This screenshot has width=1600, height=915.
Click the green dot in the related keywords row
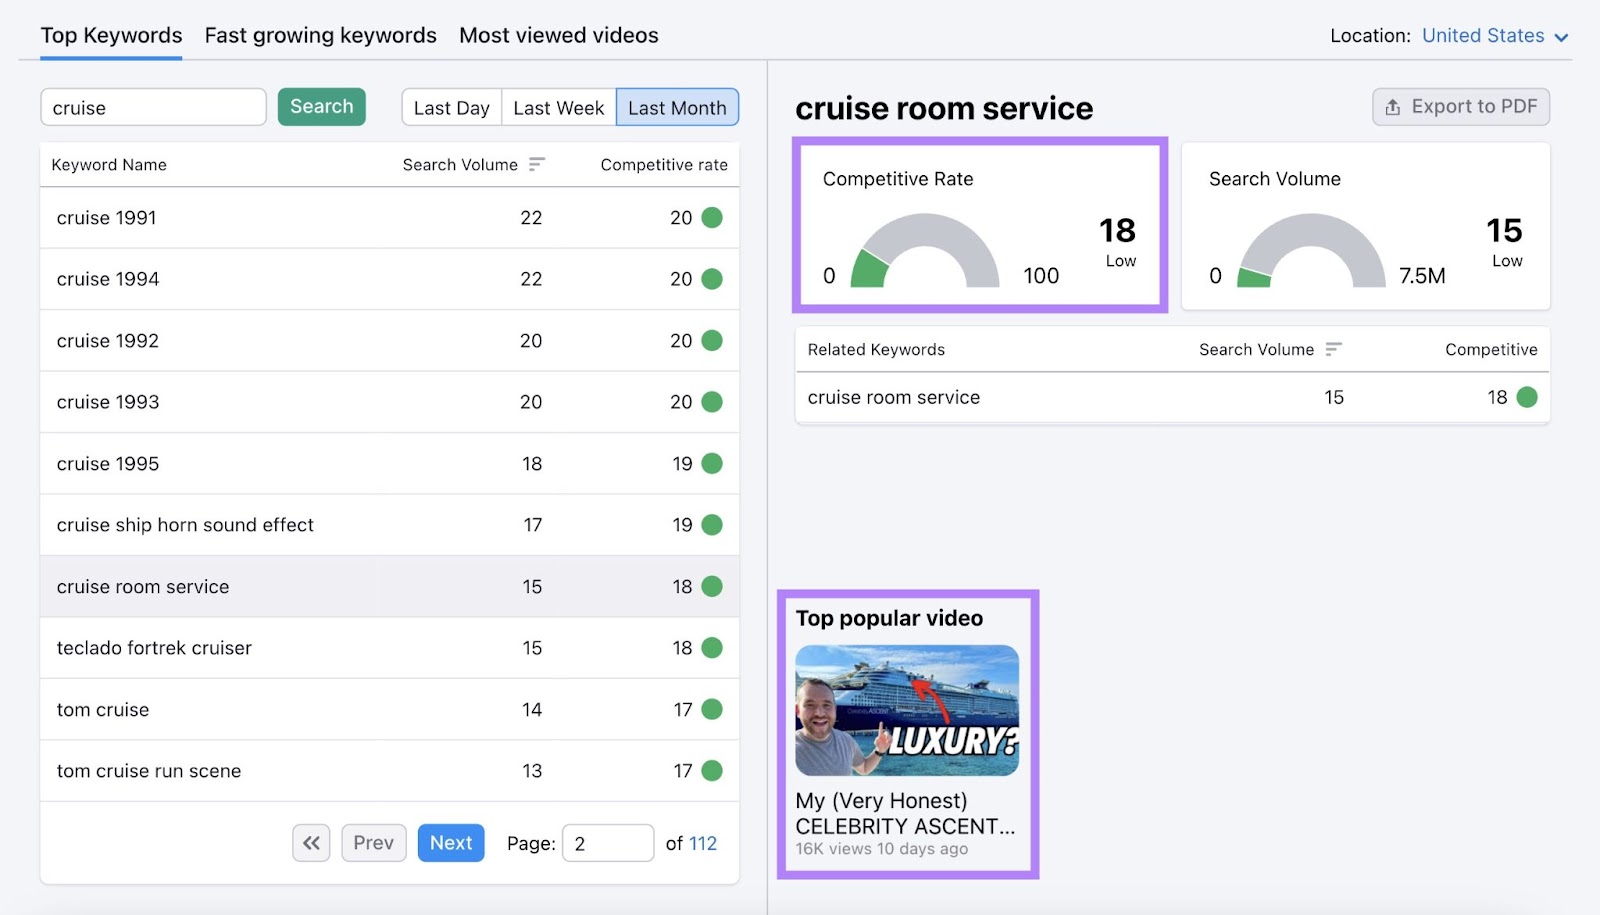click(1527, 397)
